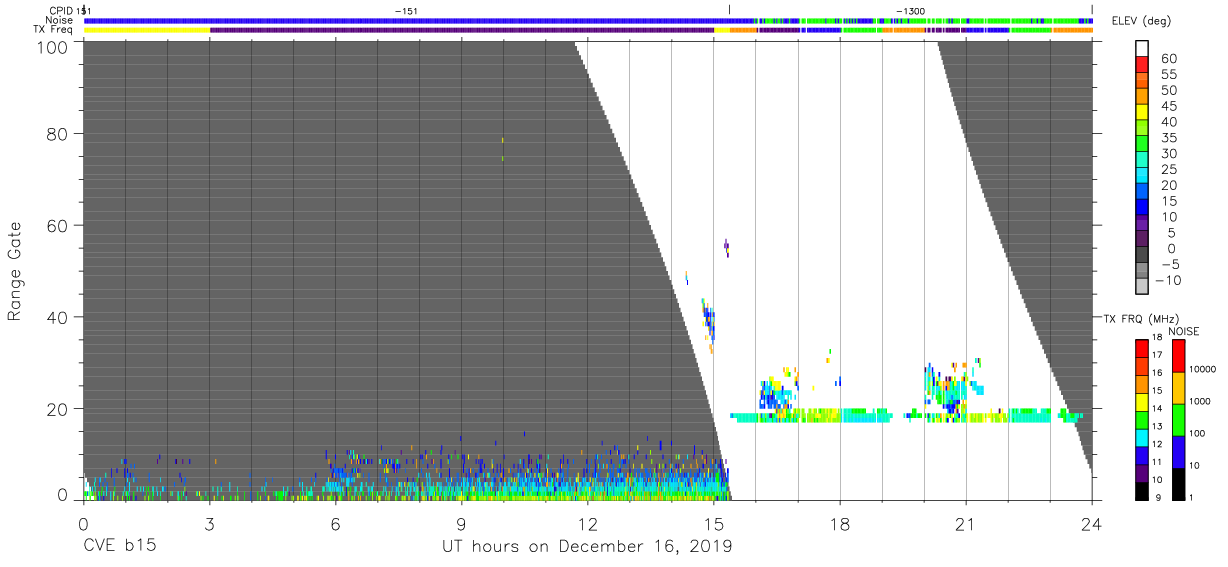Click the 60 label on Range Gate axis

[57, 225]
